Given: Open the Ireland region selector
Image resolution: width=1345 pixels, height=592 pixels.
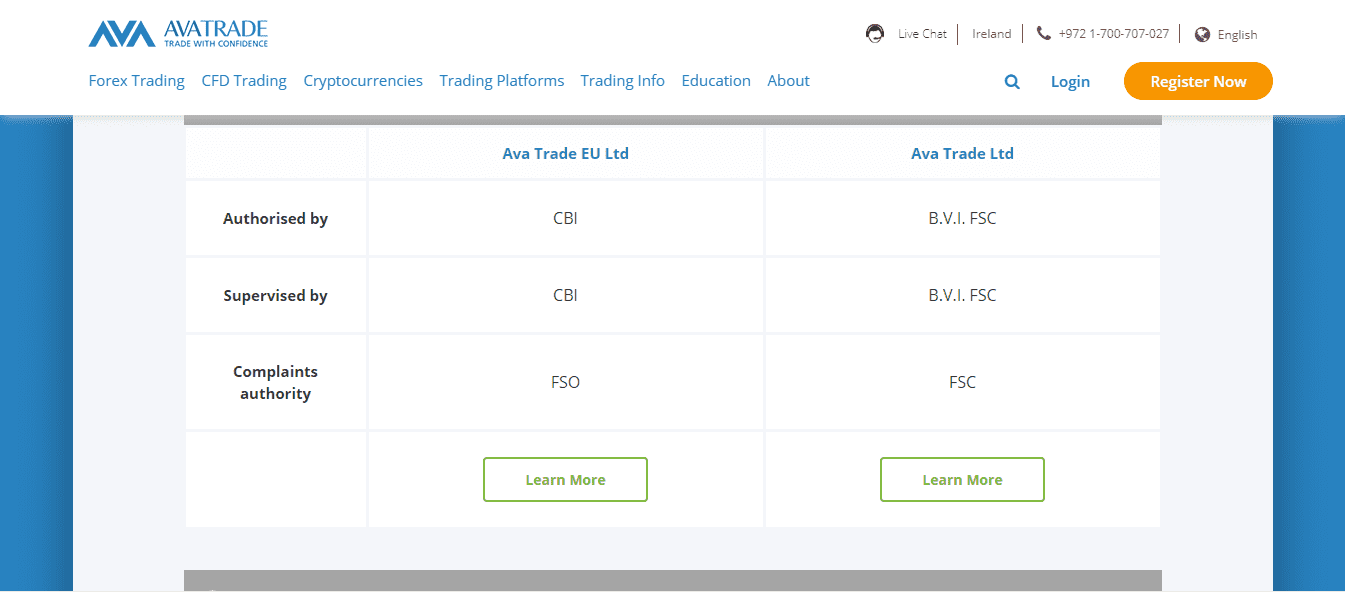Looking at the screenshot, I should (x=991, y=33).
